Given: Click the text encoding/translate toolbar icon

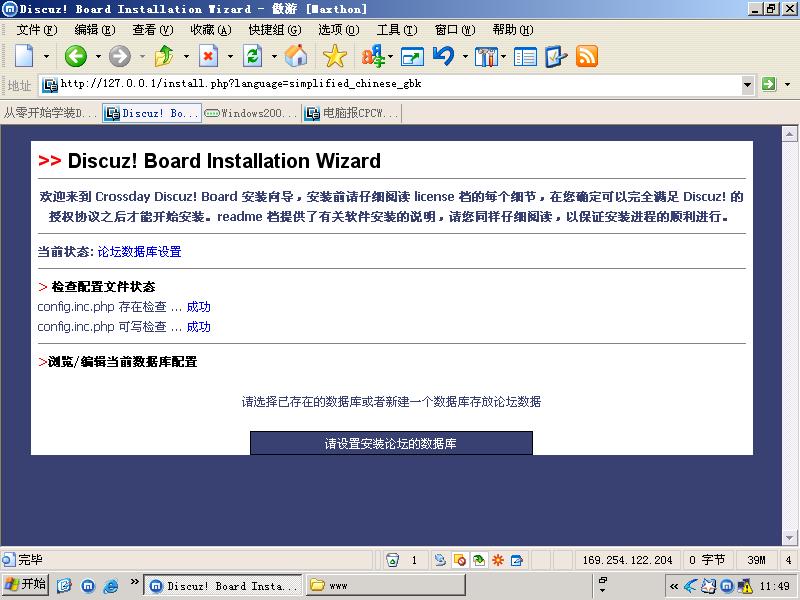Looking at the screenshot, I should [373, 56].
